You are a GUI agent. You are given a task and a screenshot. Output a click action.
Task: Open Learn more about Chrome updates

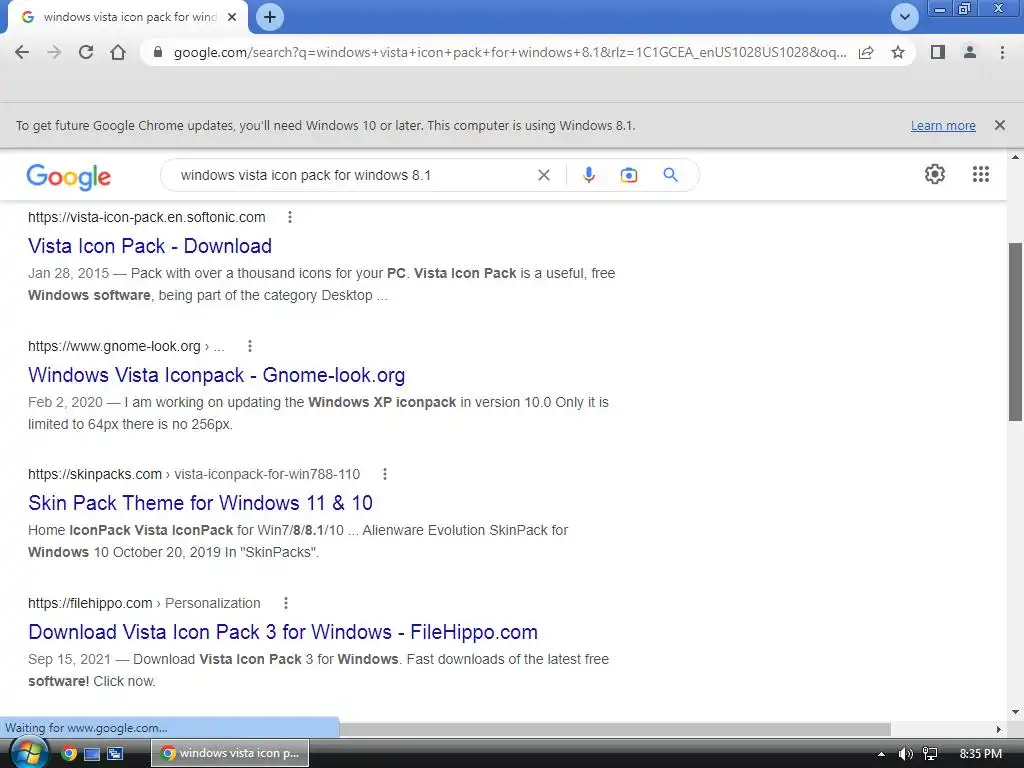943,125
